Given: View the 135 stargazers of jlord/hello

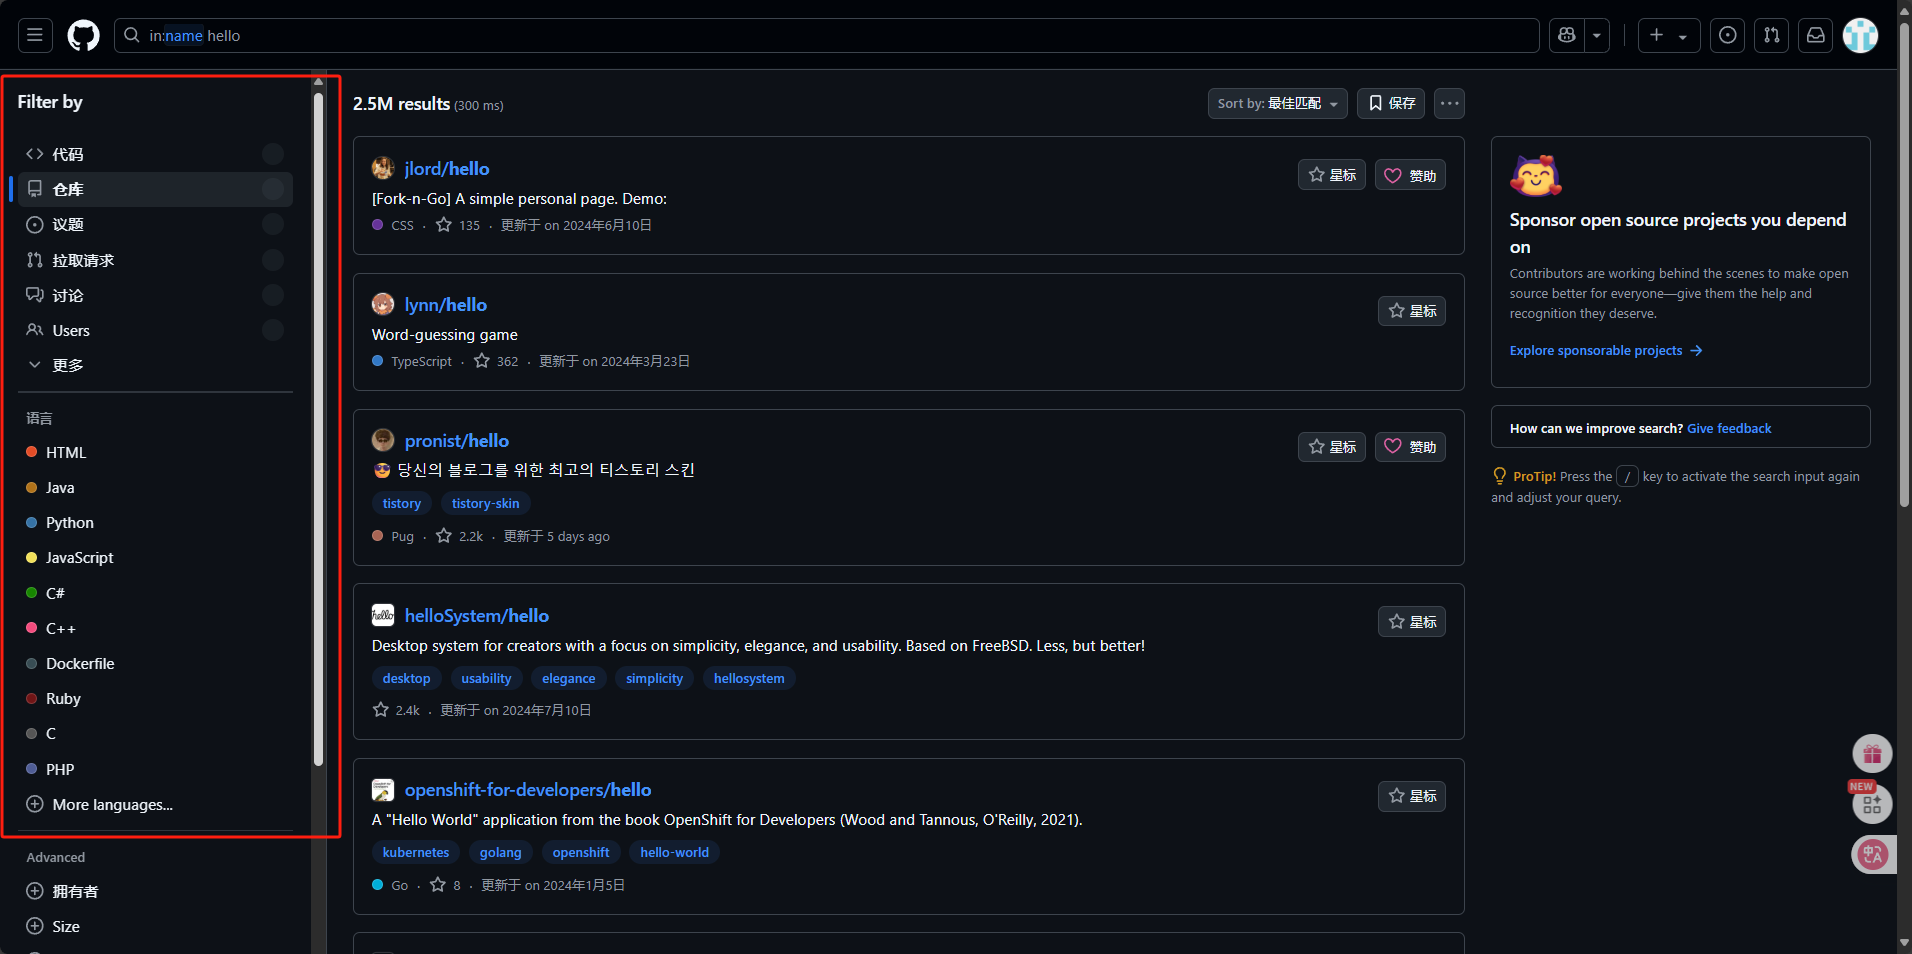Looking at the screenshot, I should (x=458, y=225).
